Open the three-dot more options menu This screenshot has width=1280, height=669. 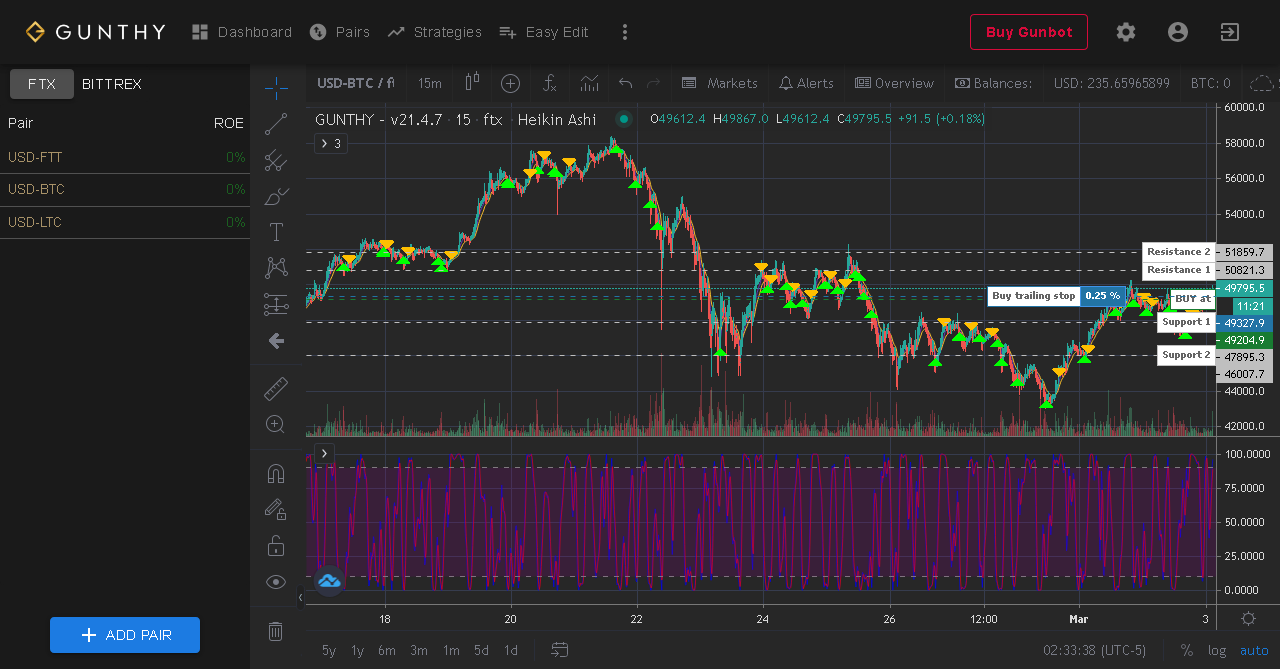(x=625, y=32)
